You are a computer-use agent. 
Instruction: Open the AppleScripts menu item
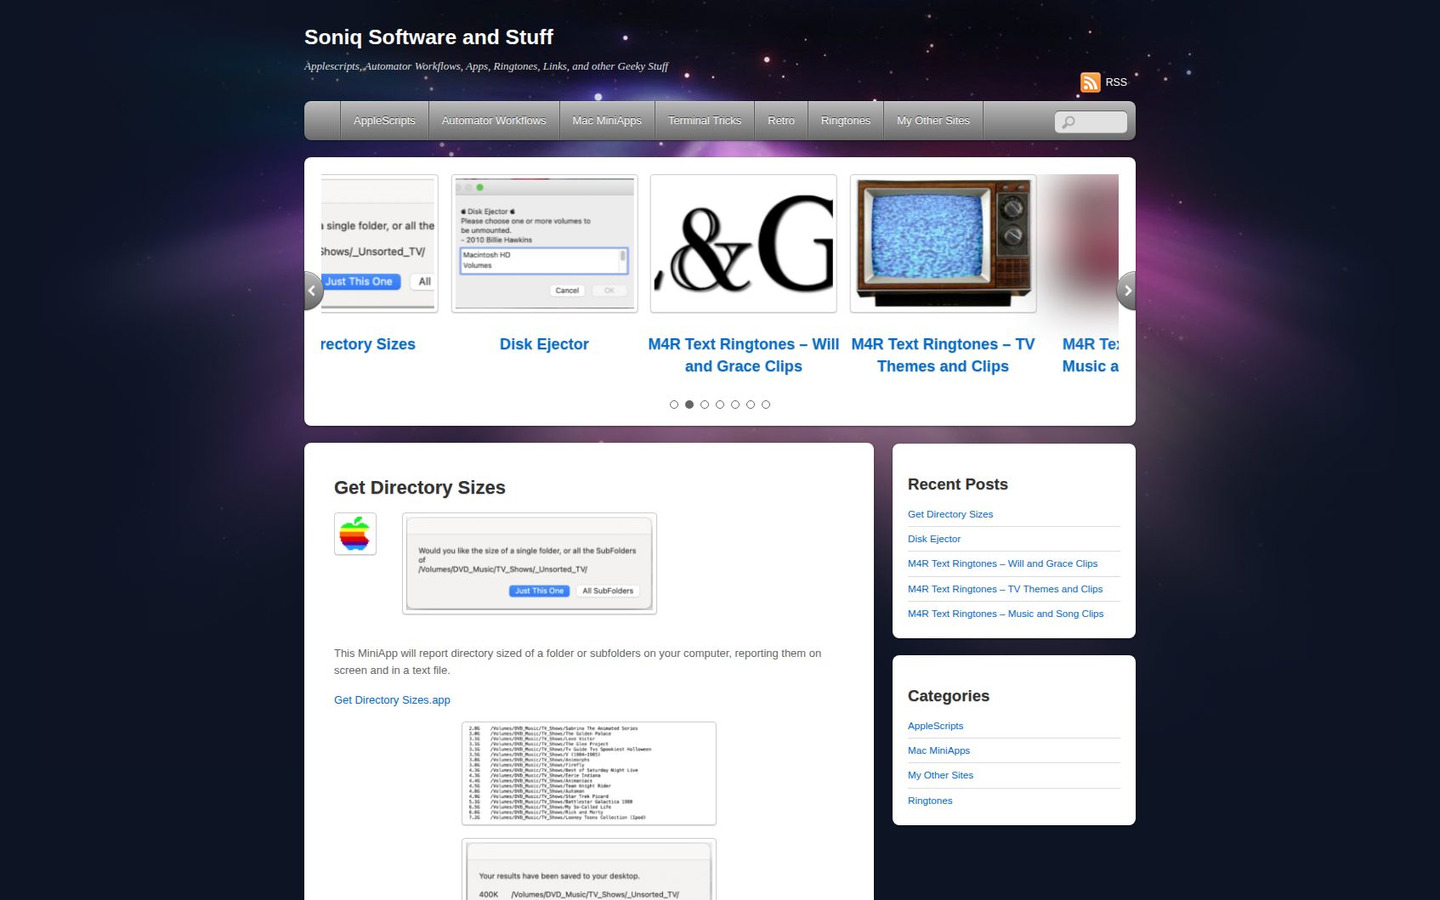click(x=384, y=121)
